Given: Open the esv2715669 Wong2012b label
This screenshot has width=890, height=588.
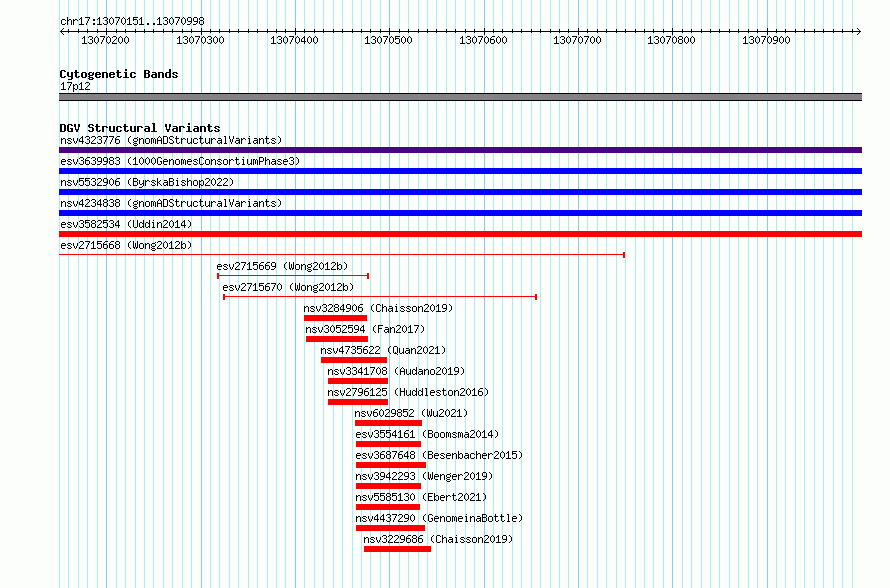Looking at the screenshot, I should 282,266.
